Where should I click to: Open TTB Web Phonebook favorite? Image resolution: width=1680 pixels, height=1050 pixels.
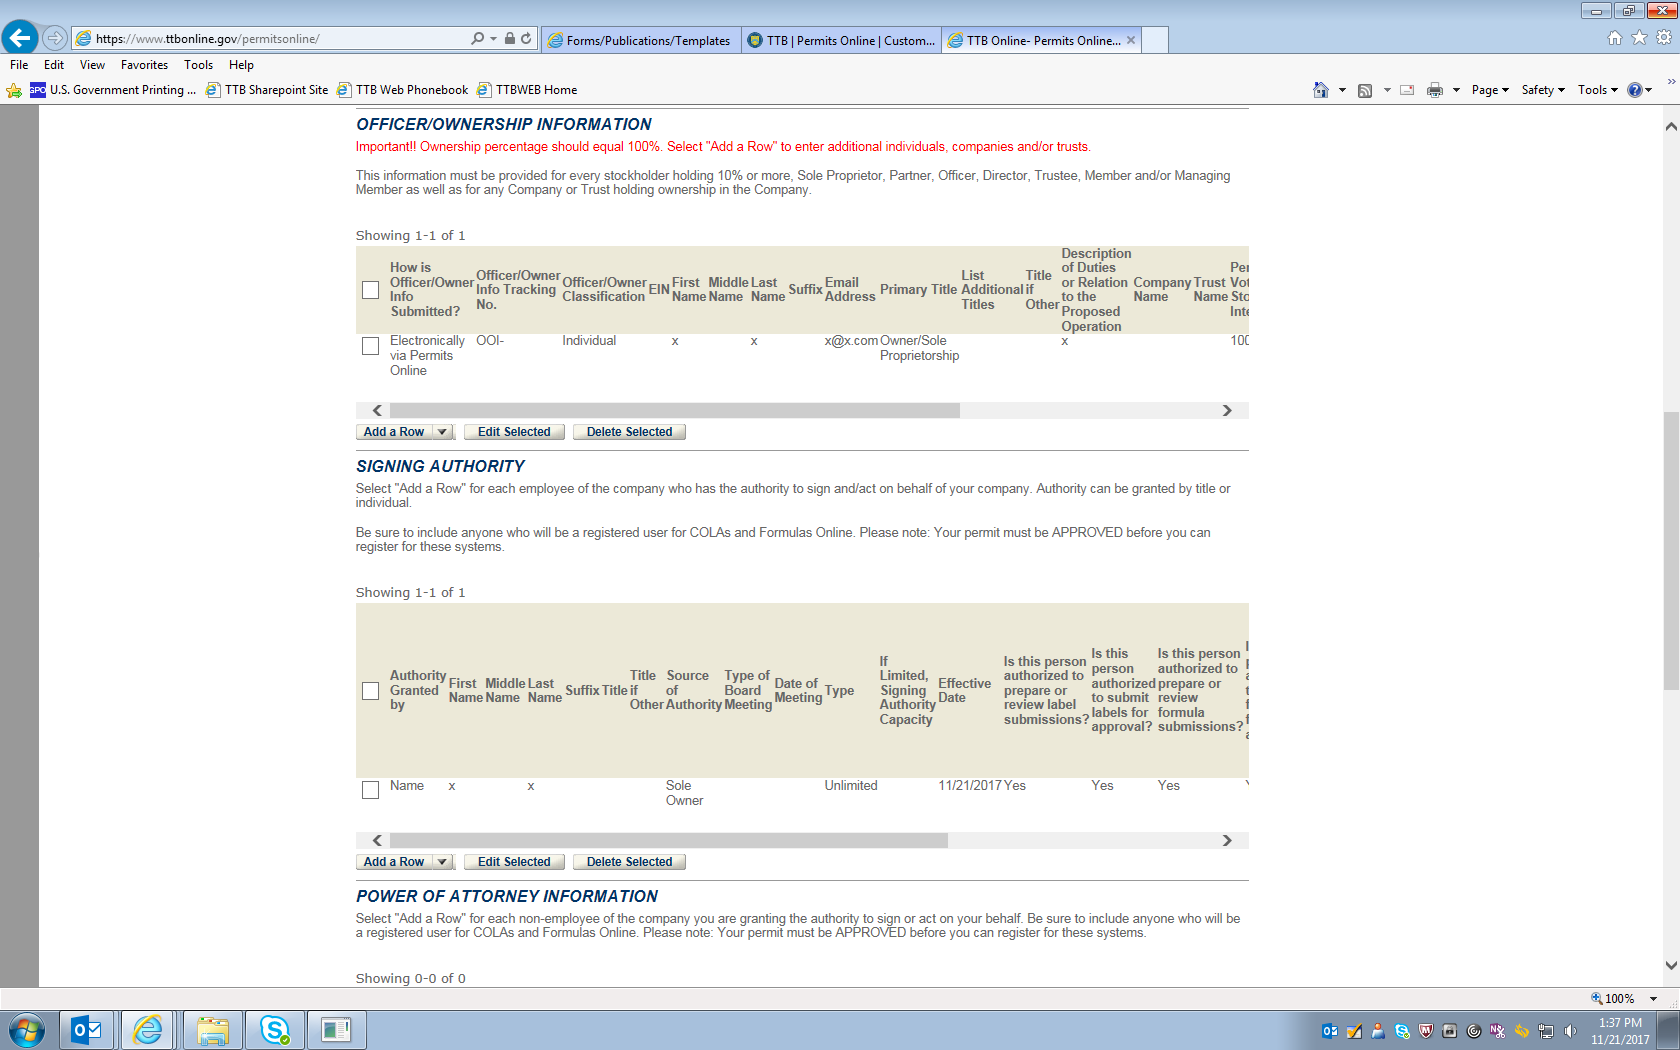402,90
